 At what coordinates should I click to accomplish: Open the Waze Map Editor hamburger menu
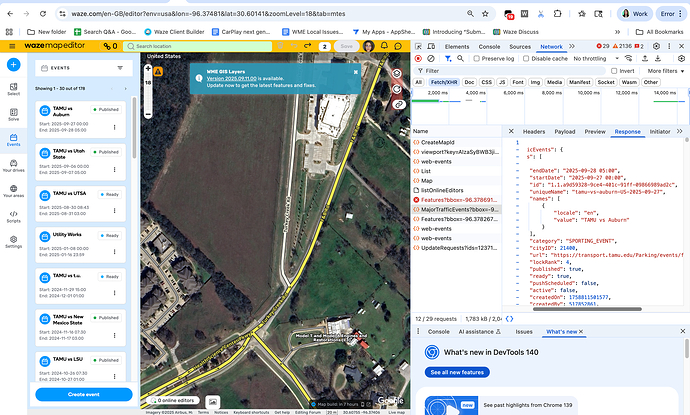[x=12, y=46]
